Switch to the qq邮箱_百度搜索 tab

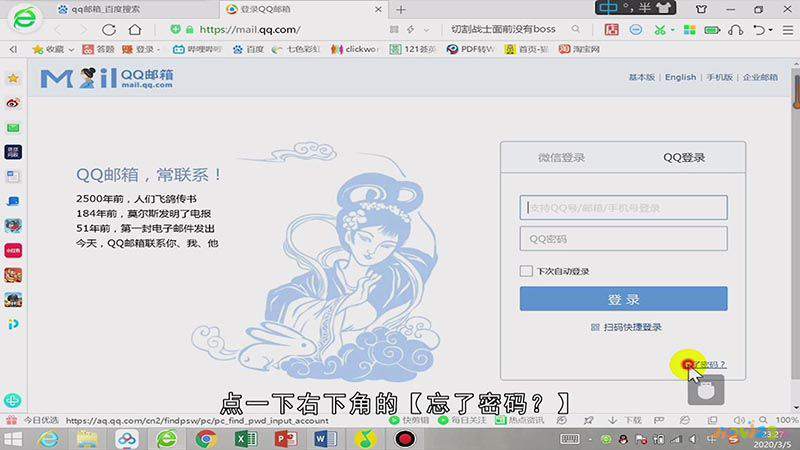[x=105, y=9]
